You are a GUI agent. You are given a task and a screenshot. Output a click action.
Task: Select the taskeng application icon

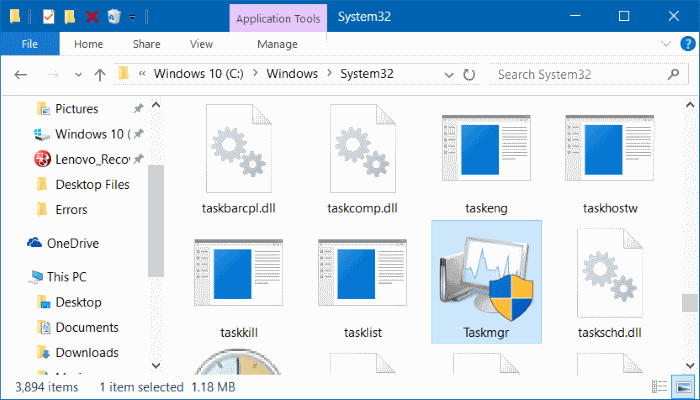[x=486, y=148]
